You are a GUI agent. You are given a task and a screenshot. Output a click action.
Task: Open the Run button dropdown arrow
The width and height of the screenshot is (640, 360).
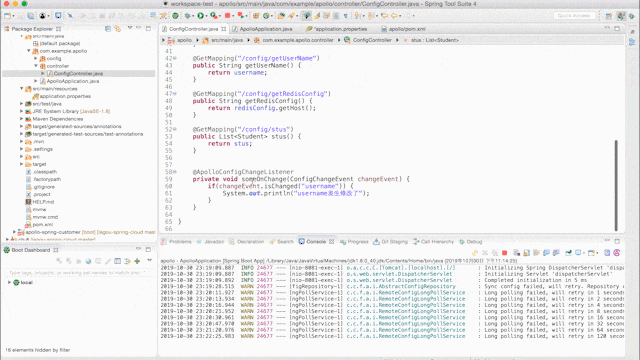pyautogui.click(x=206, y=16)
